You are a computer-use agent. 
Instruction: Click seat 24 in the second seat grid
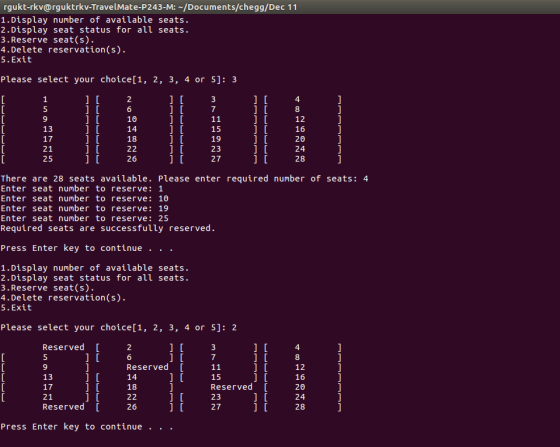click(300, 397)
